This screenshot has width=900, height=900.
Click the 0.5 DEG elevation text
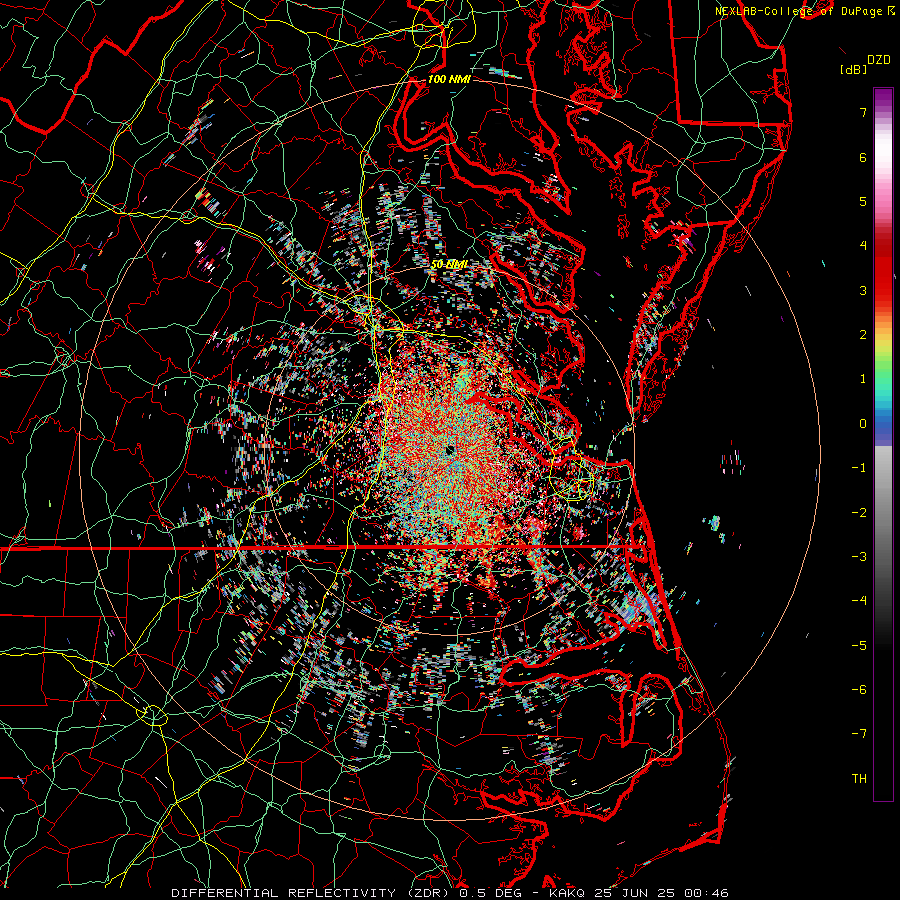[490, 893]
